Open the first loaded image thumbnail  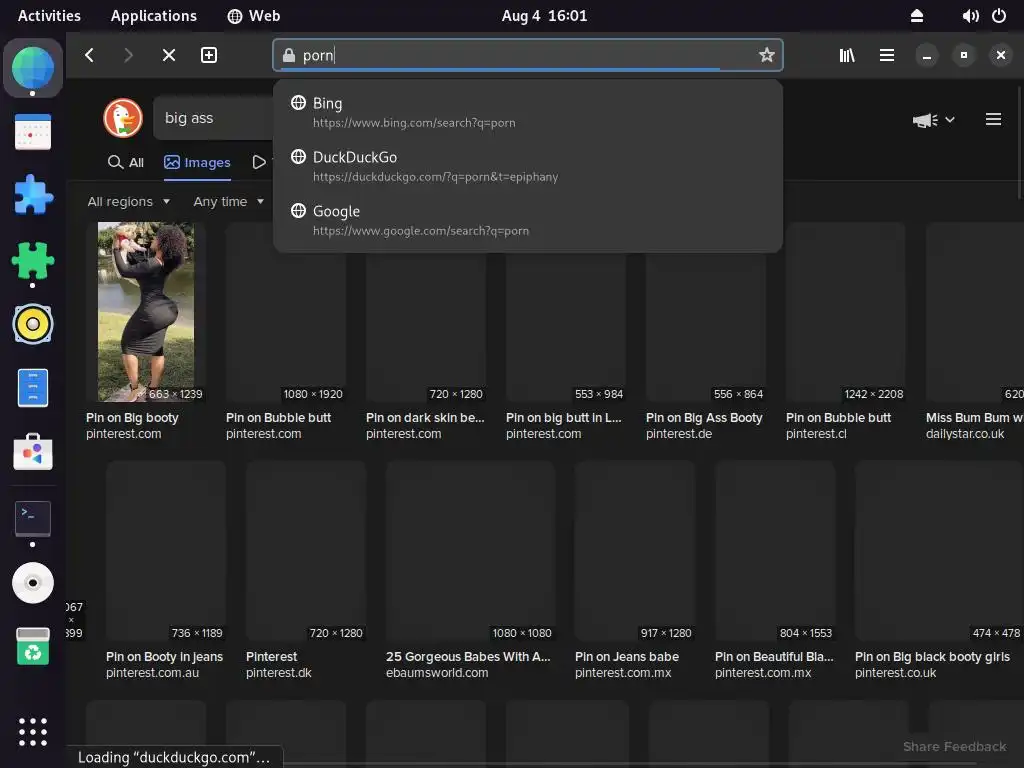click(146, 312)
